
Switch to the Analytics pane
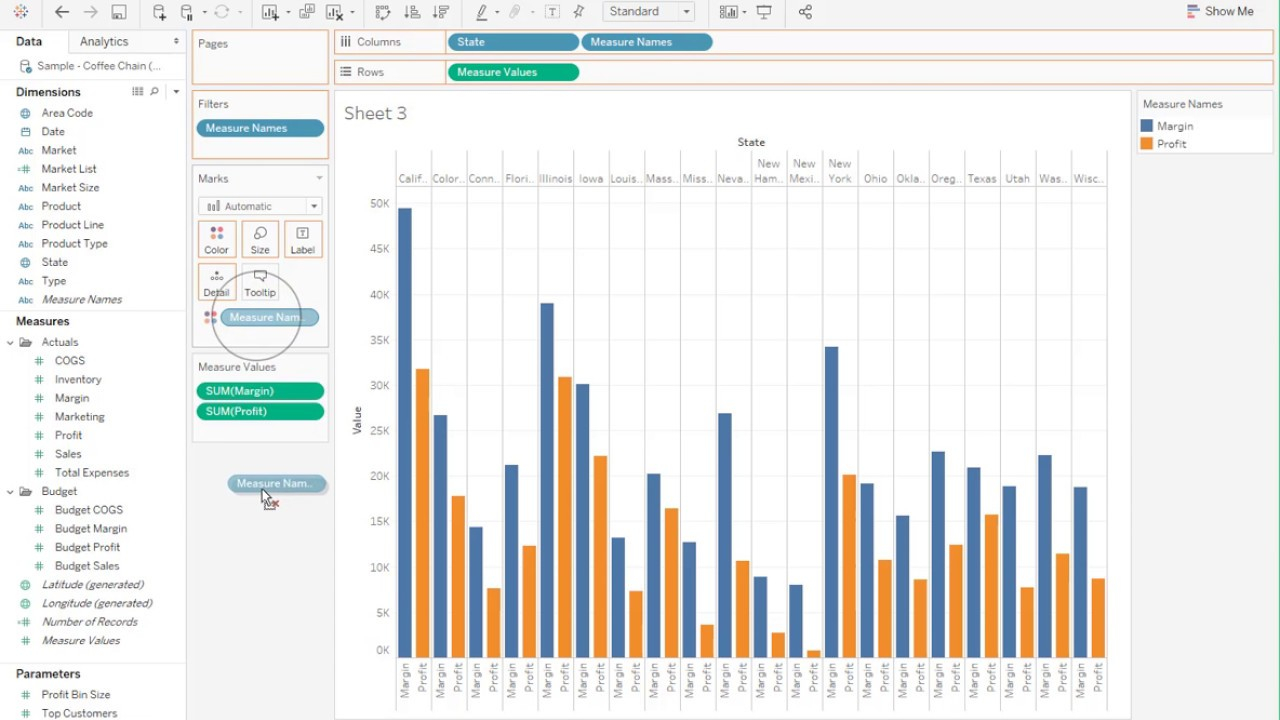(101, 41)
